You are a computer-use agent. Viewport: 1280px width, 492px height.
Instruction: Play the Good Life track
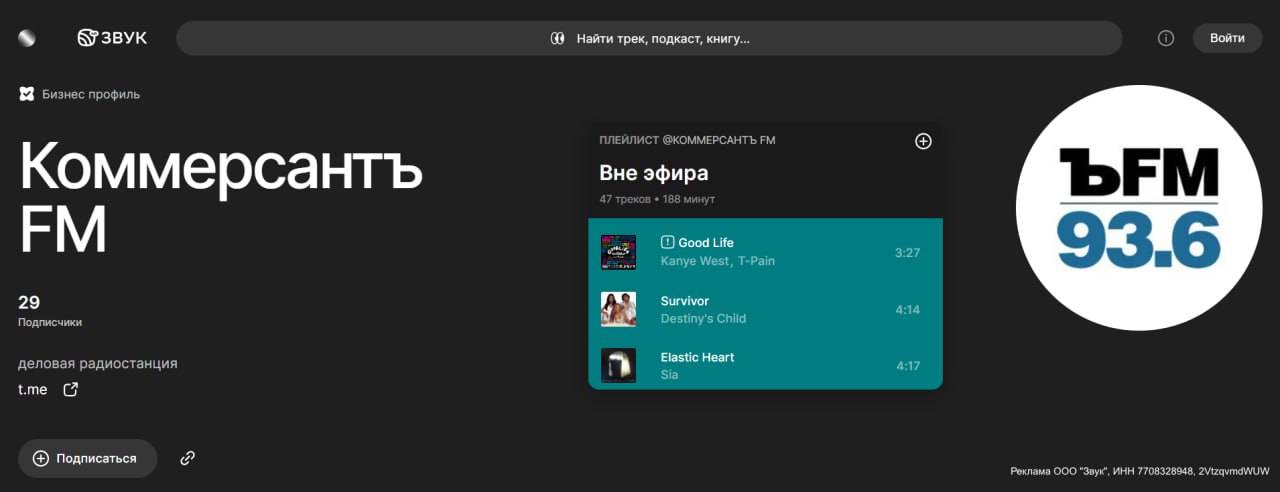[706, 242]
